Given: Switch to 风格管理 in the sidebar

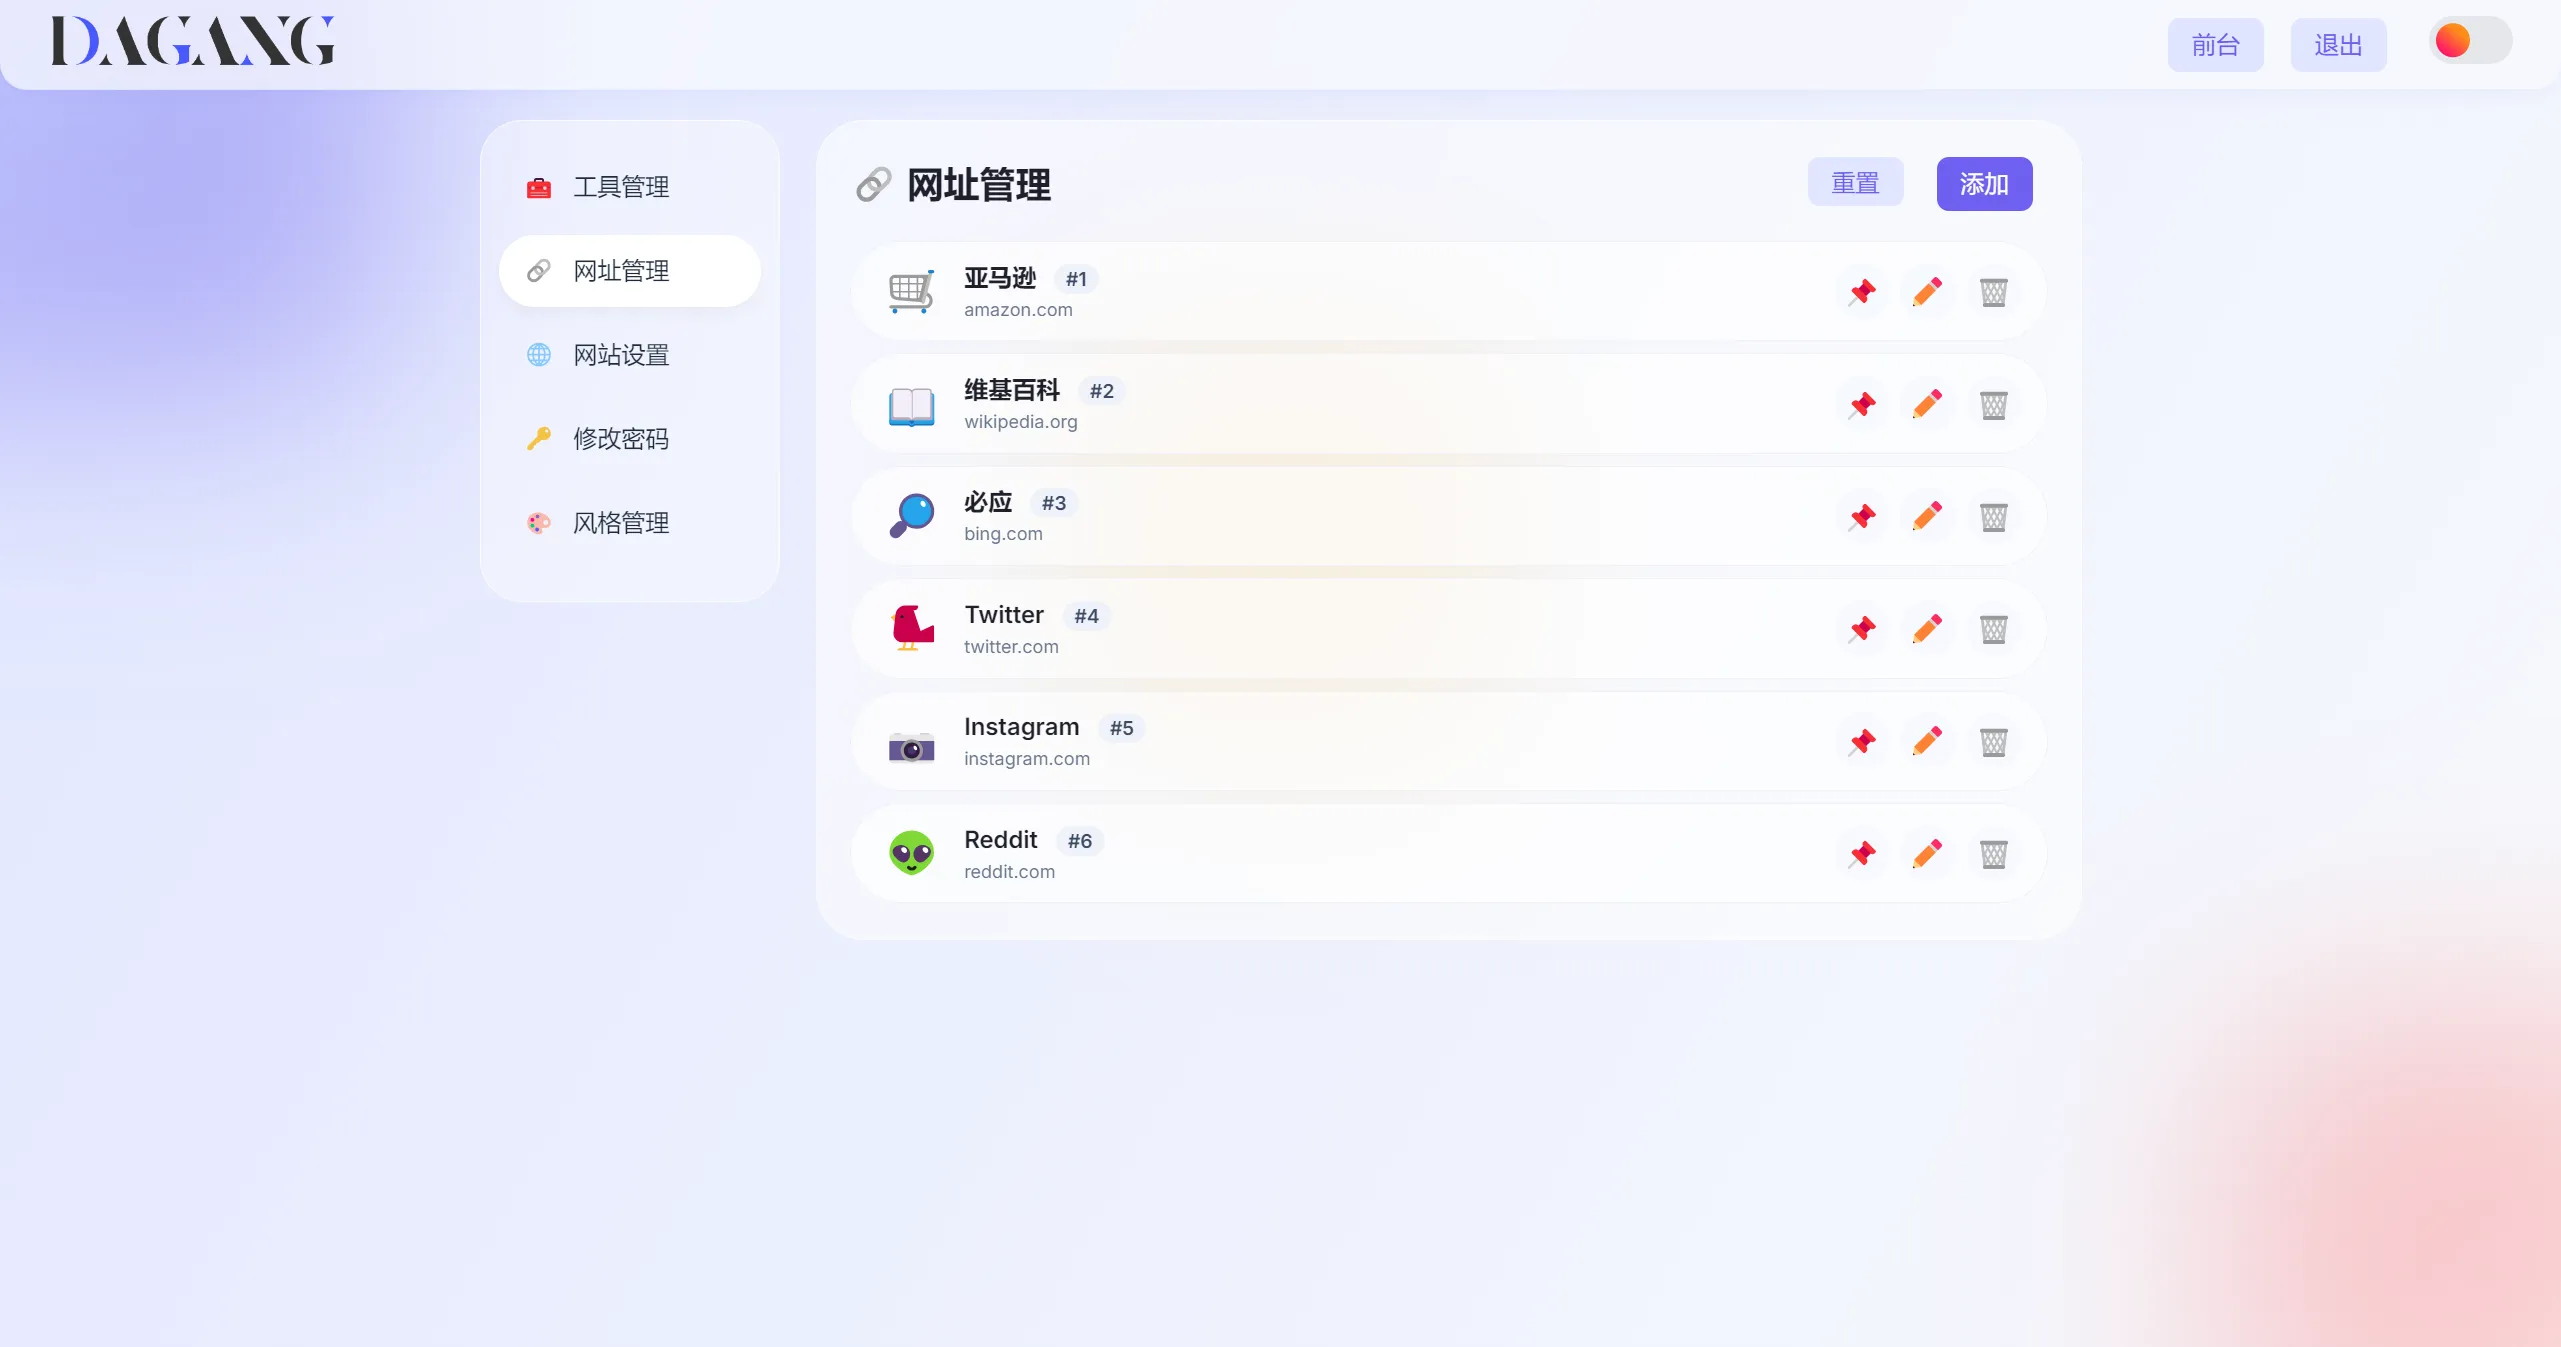Looking at the screenshot, I should pyautogui.click(x=630, y=523).
